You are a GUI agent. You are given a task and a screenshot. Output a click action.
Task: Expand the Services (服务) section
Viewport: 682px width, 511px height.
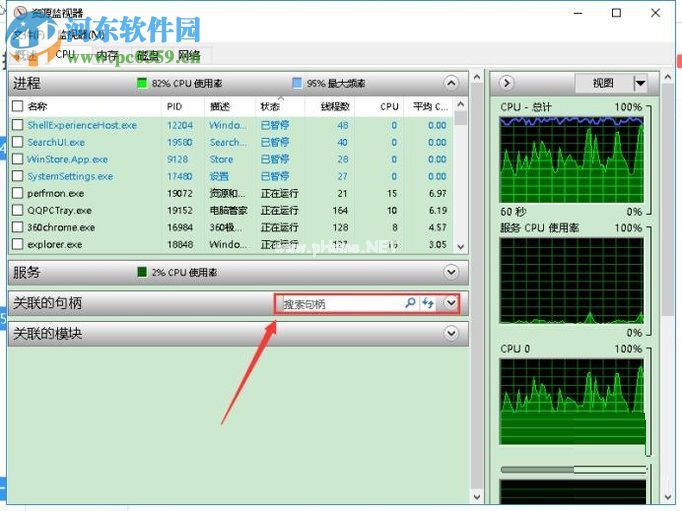[x=451, y=272]
